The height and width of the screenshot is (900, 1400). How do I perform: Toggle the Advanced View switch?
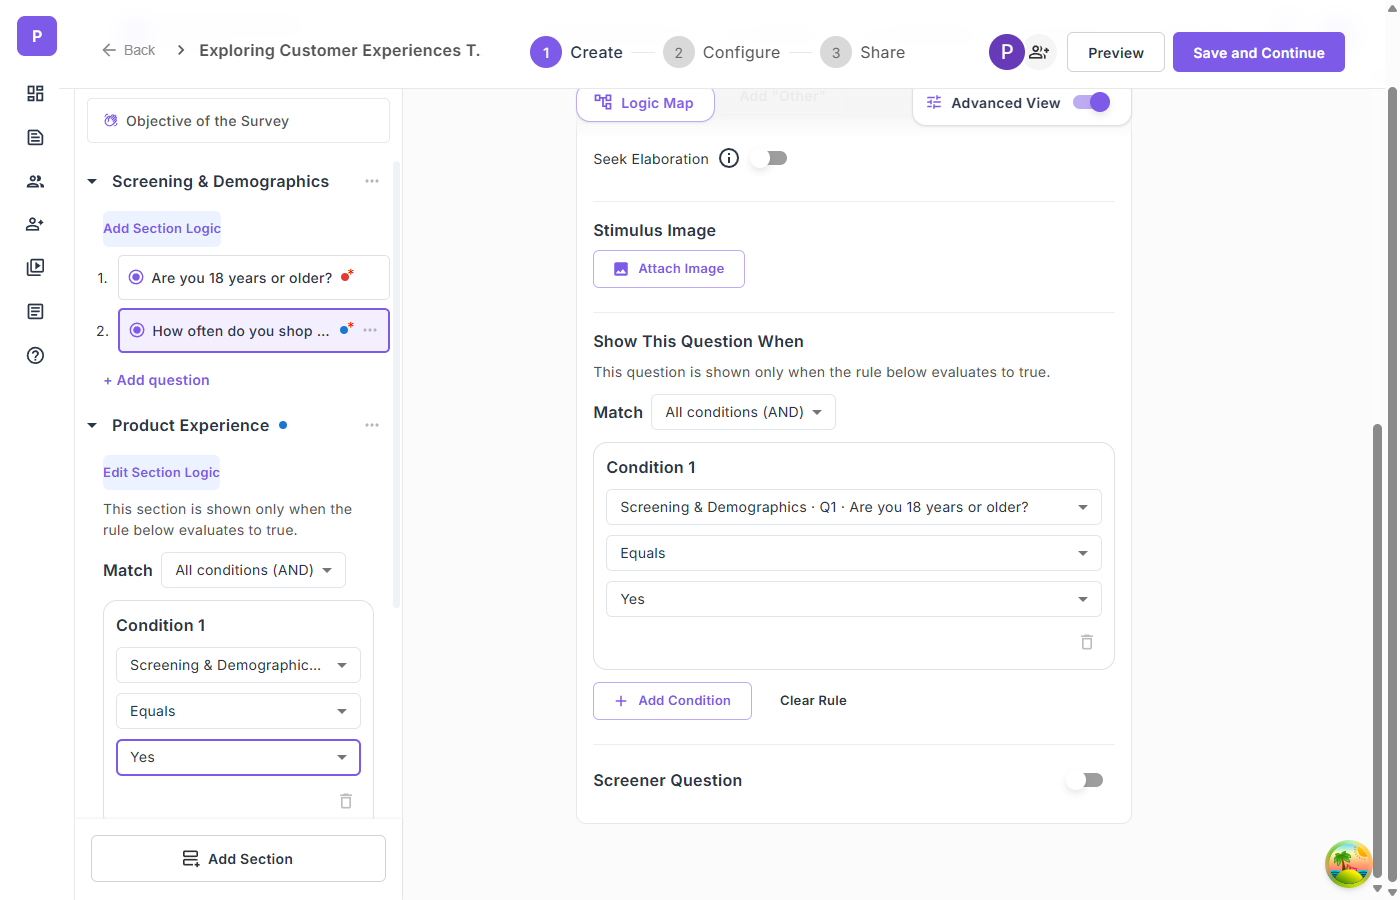click(x=1091, y=103)
